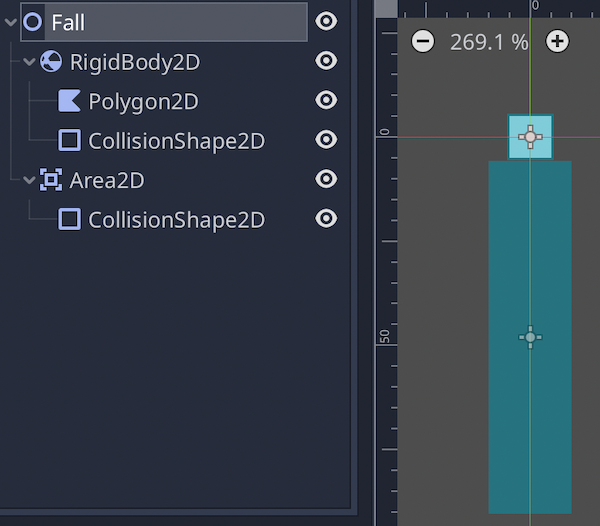Hide the Fall node with its eye icon
The image size is (600, 526).
point(326,21)
